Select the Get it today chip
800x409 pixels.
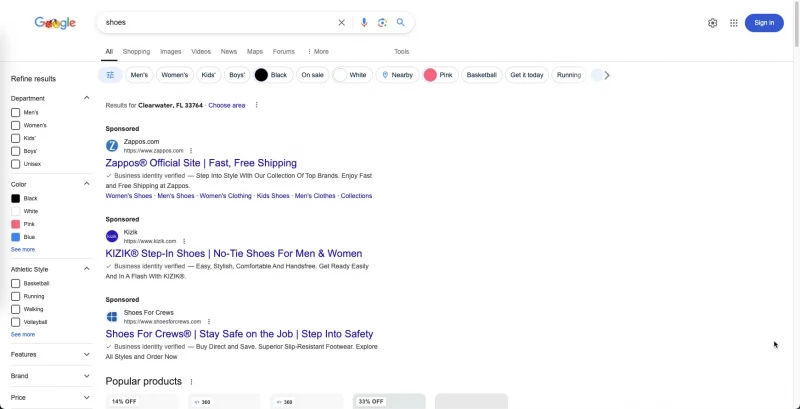[527, 75]
